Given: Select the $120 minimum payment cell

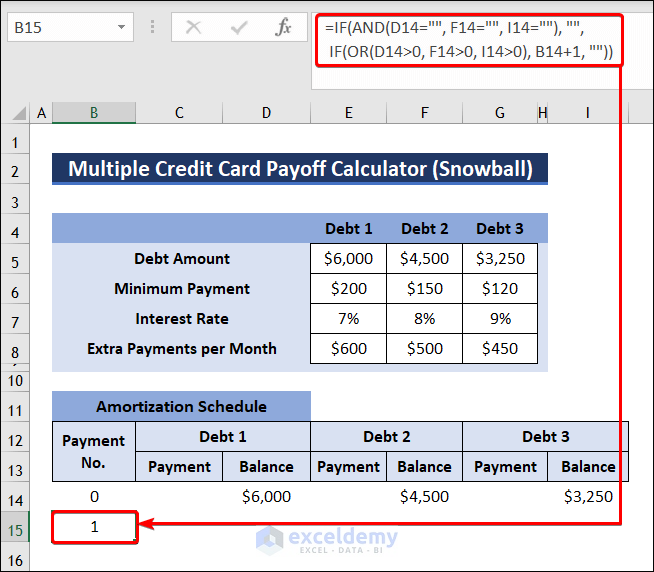Looking at the screenshot, I should point(500,289).
